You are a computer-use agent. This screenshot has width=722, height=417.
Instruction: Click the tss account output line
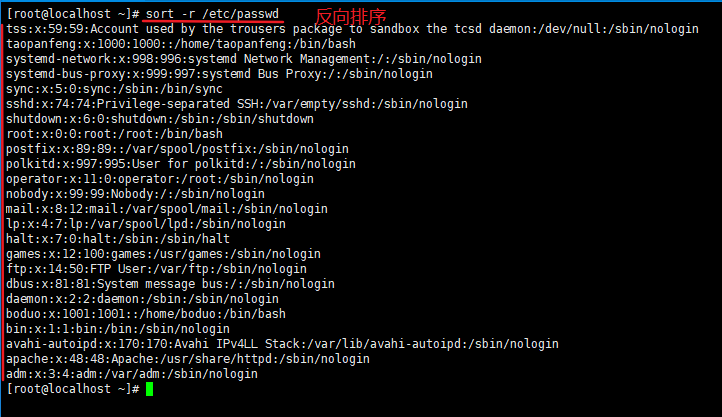click(352, 29)
